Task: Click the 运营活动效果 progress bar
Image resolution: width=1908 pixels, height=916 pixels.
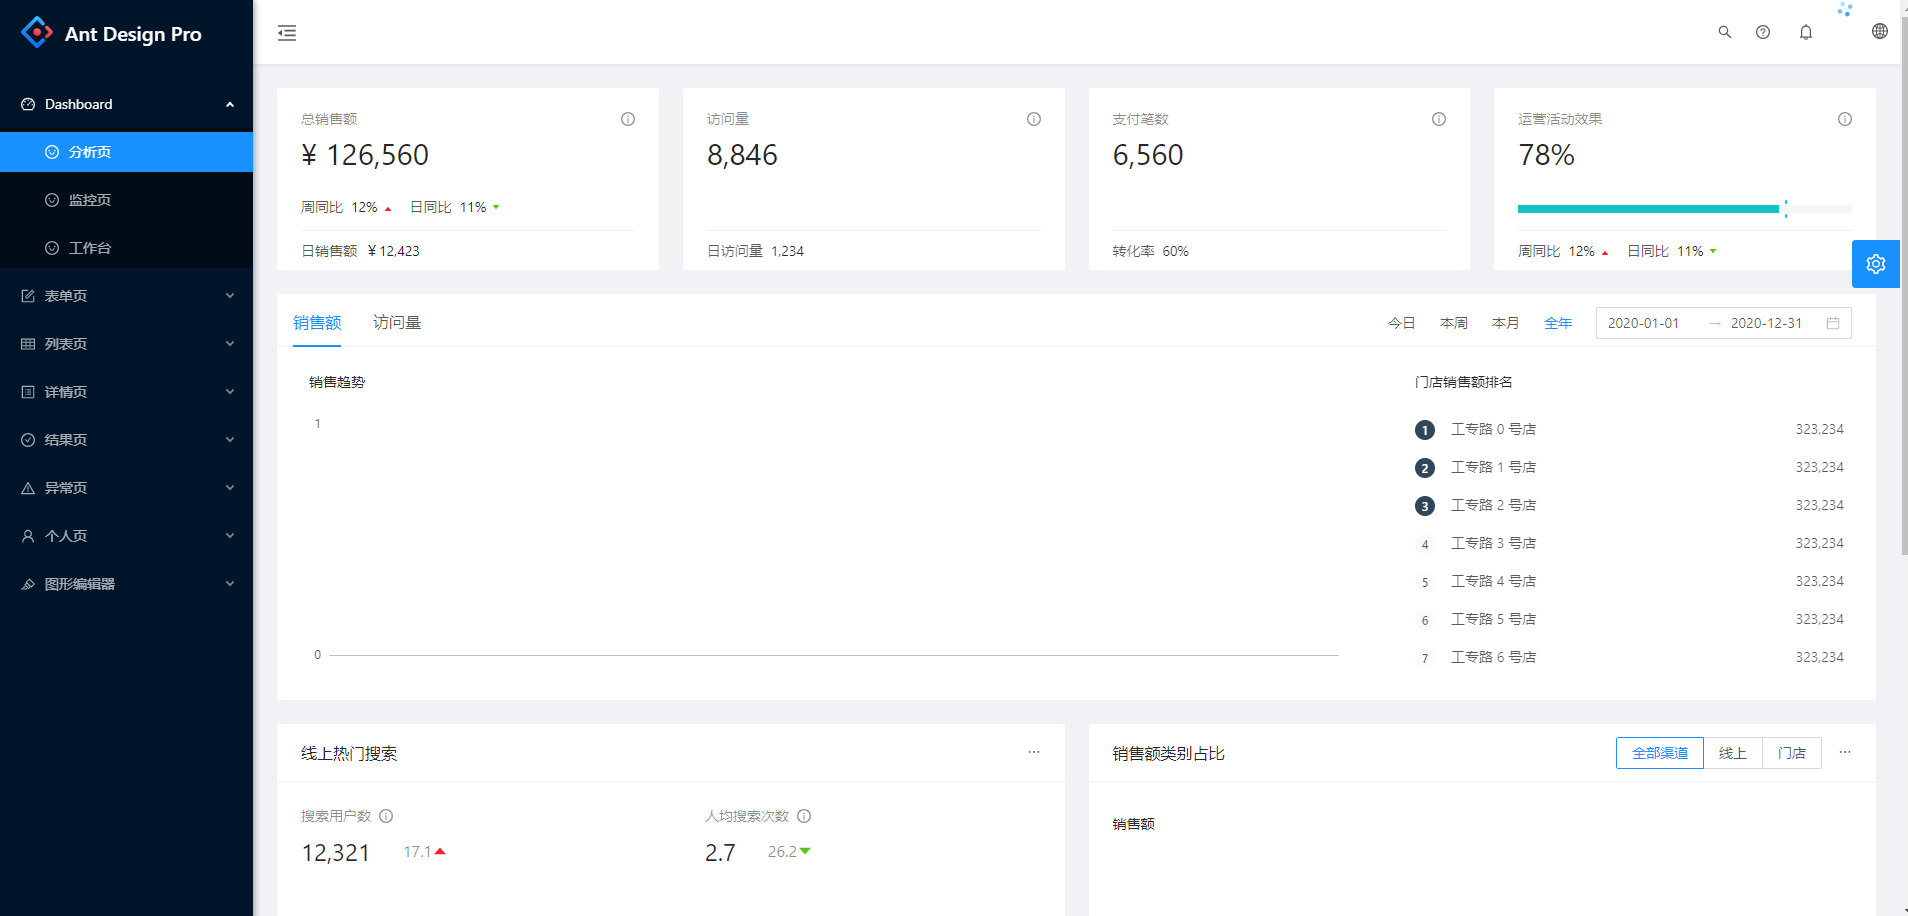Action: pos(1685,209)
